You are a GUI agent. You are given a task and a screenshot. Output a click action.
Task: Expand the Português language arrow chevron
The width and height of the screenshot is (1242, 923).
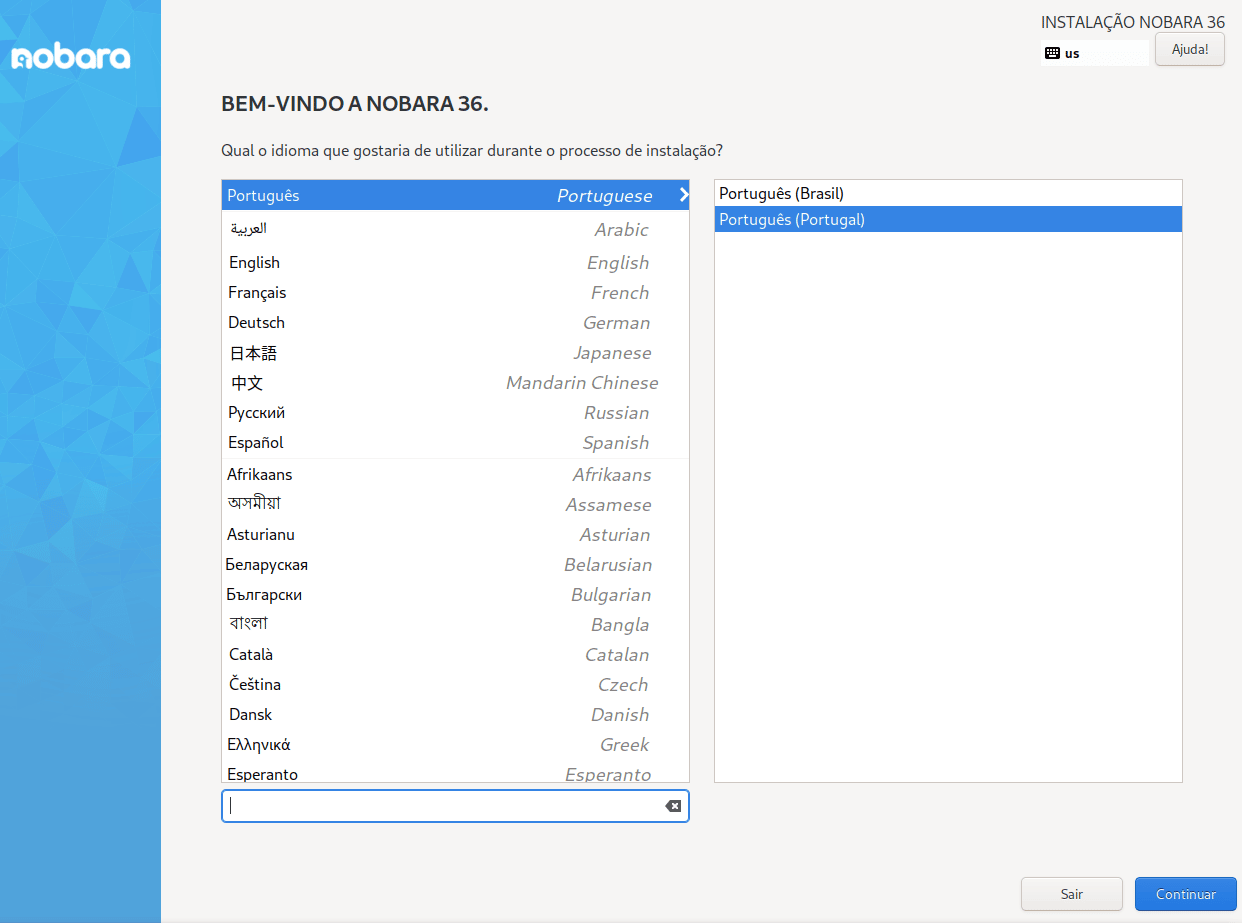[x=683, y=195]
